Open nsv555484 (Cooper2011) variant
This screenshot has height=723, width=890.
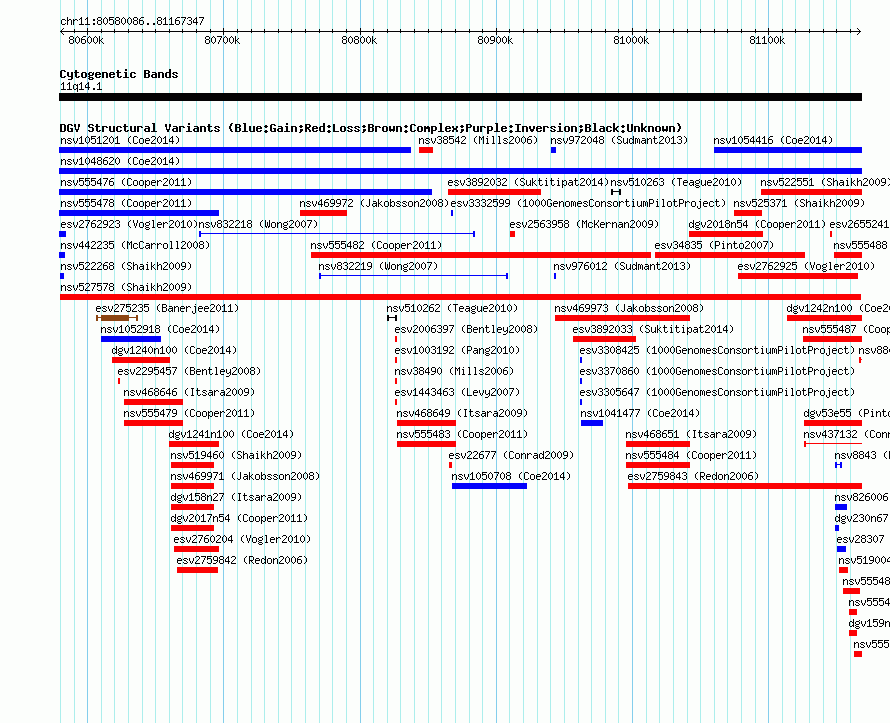point(691,455)
